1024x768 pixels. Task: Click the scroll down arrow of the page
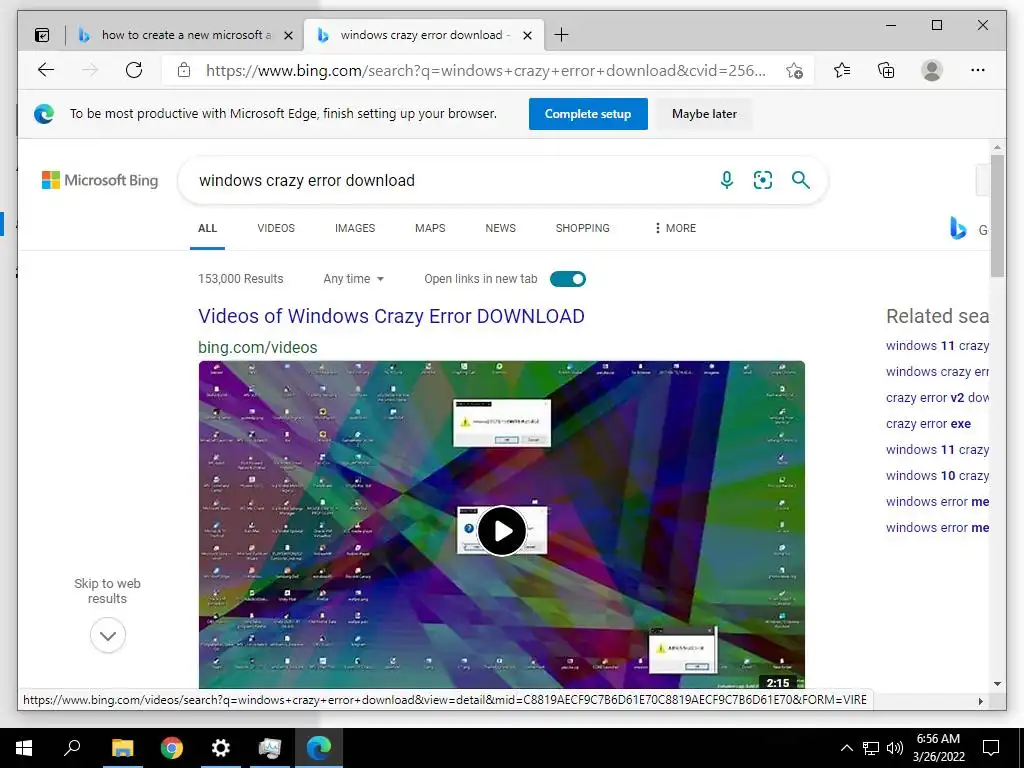[997, 683]
